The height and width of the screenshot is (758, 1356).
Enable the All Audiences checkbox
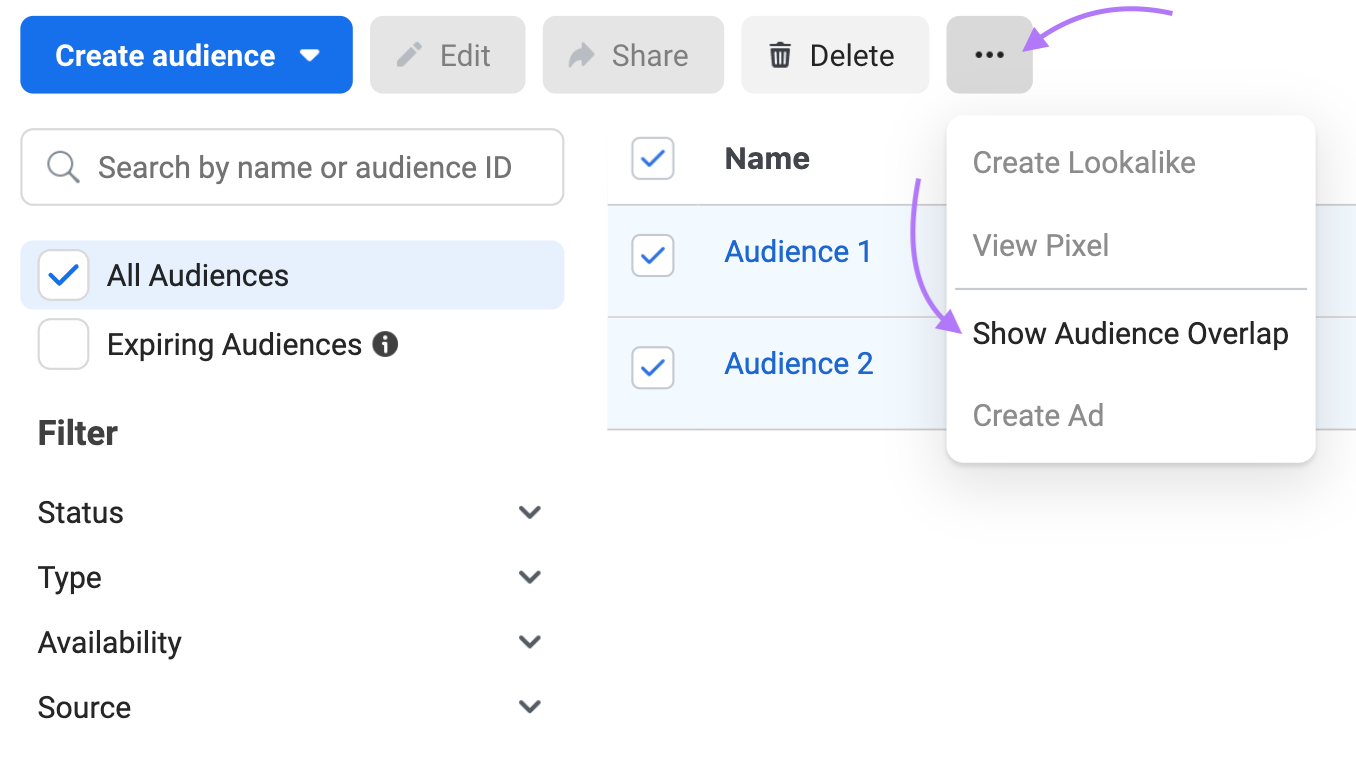coord(63,274)
